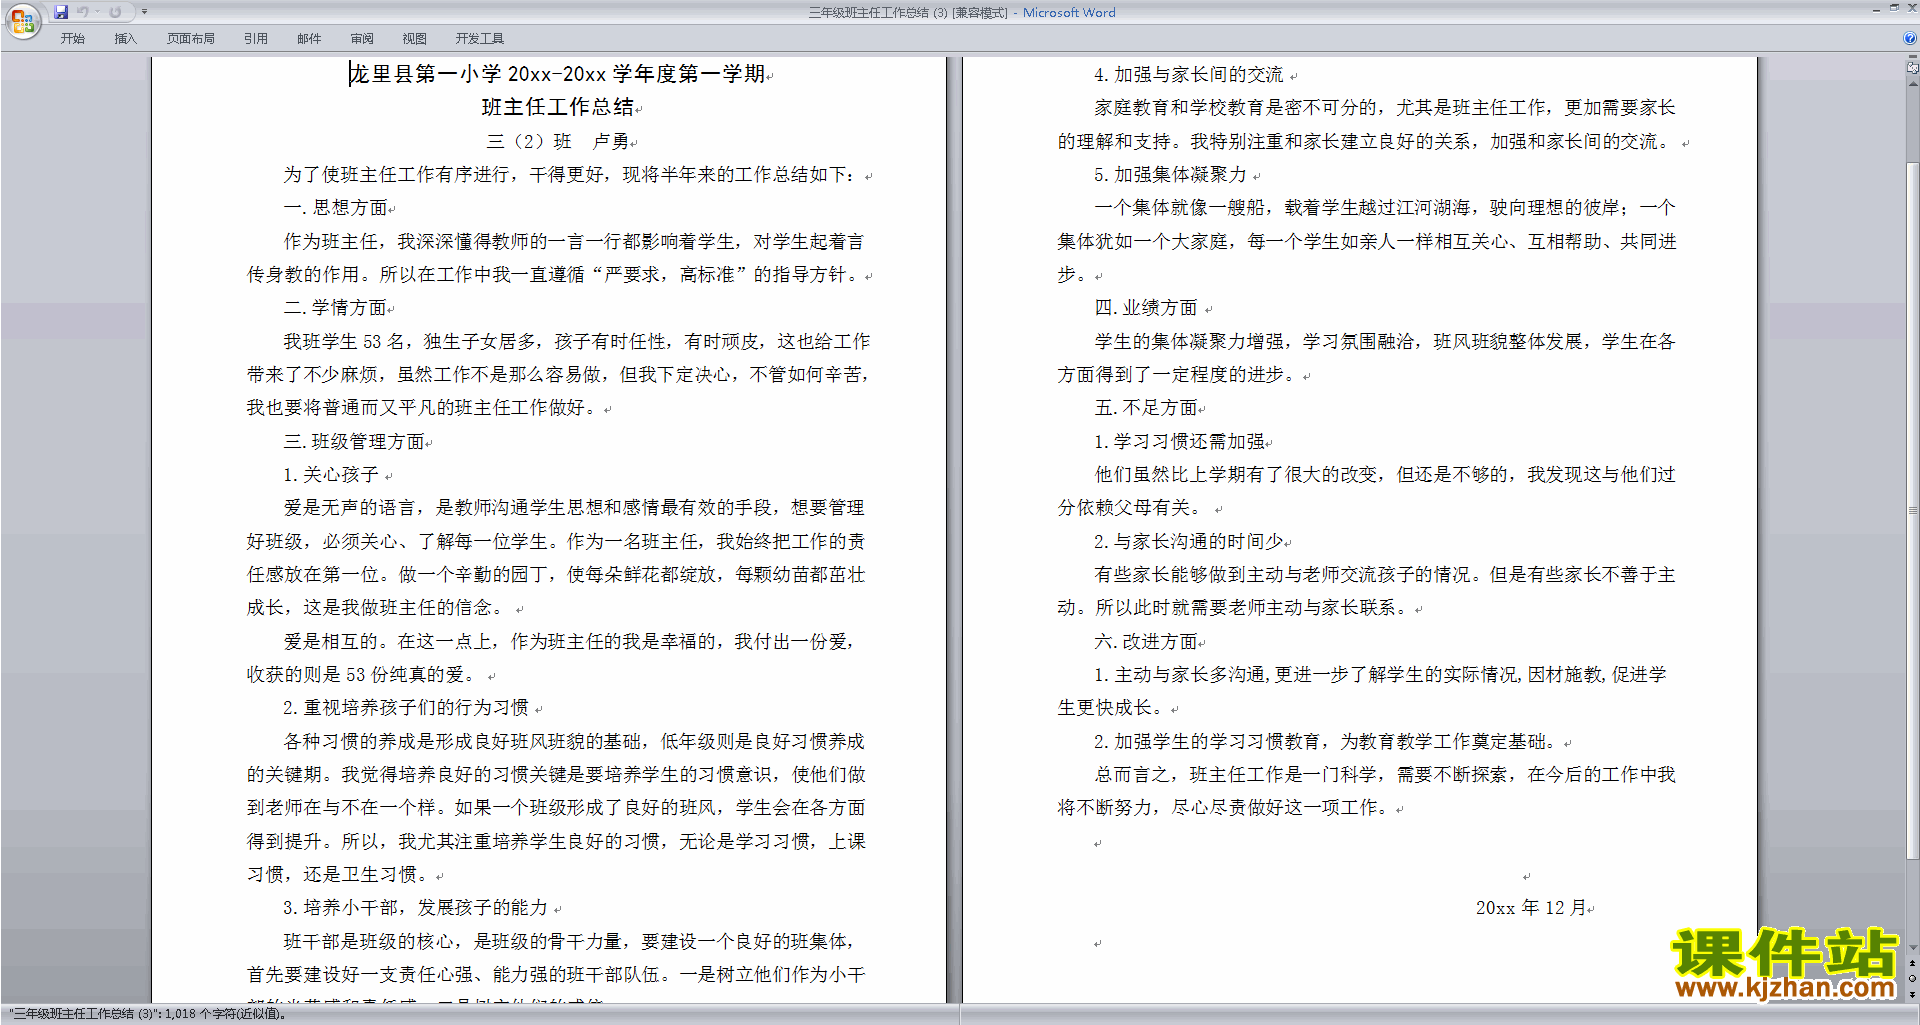Click the subheading 3.培养小干部，发展孩子的能力
Image resolution: width=1920 pixels, height=1025 pixels.
tap(416, 908)
